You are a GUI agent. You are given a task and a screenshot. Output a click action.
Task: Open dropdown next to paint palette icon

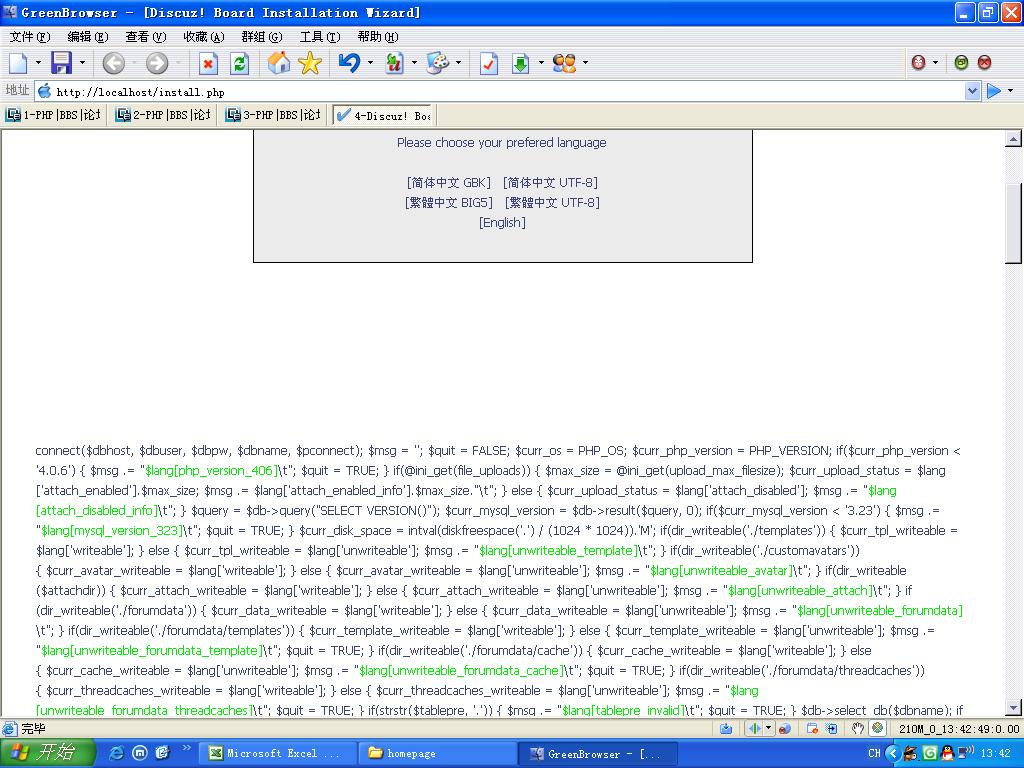click(x=458, y=63)
